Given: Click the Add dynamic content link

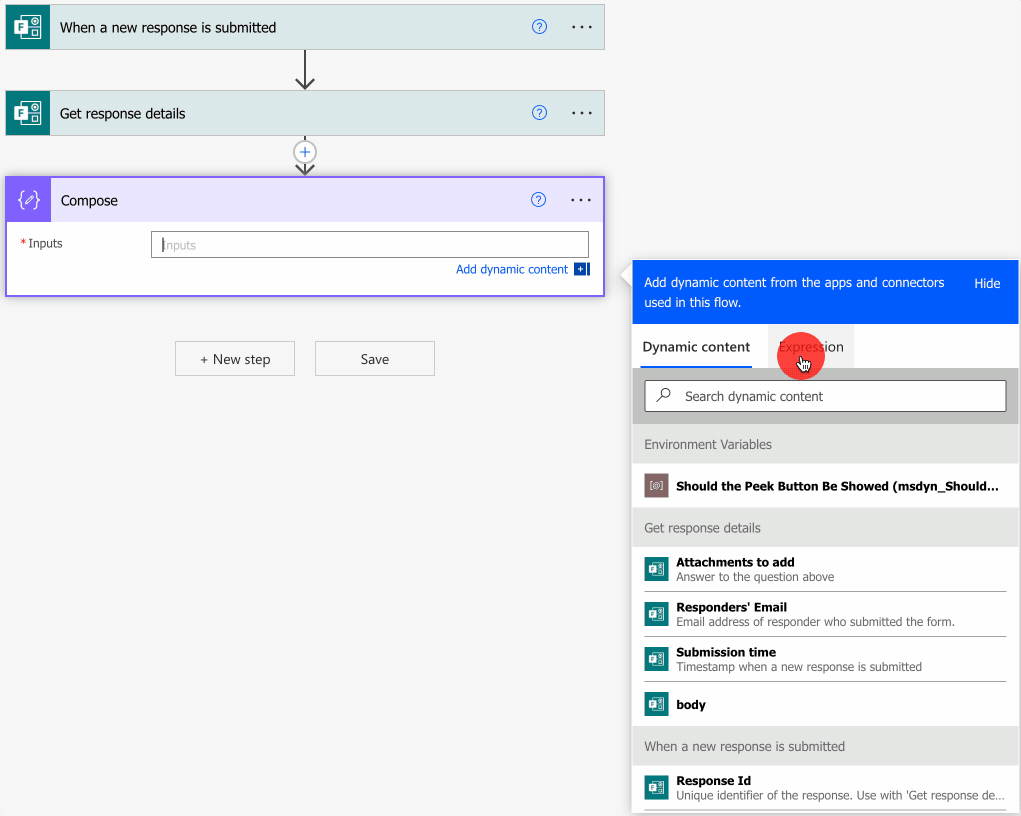Looking at the screenshot, I should point(512,269).
